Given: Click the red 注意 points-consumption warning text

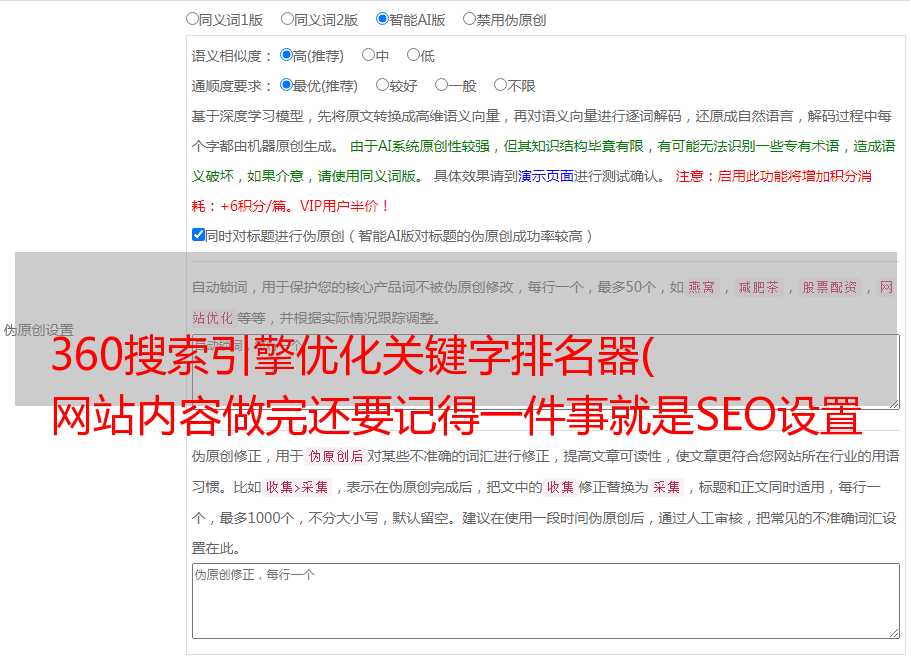Looking at the screenshot, I should 532,191.
